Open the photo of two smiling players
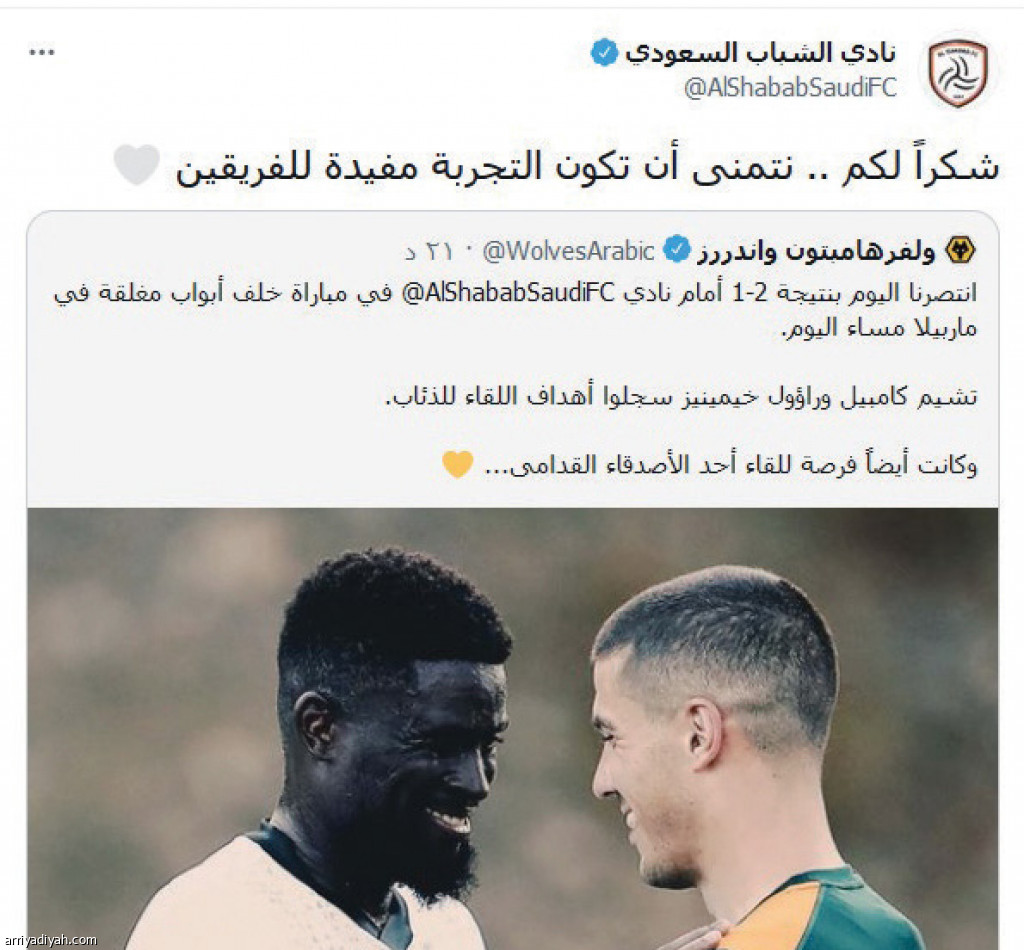This screenshot has width=1024, height=950. (x=513, y=729)
